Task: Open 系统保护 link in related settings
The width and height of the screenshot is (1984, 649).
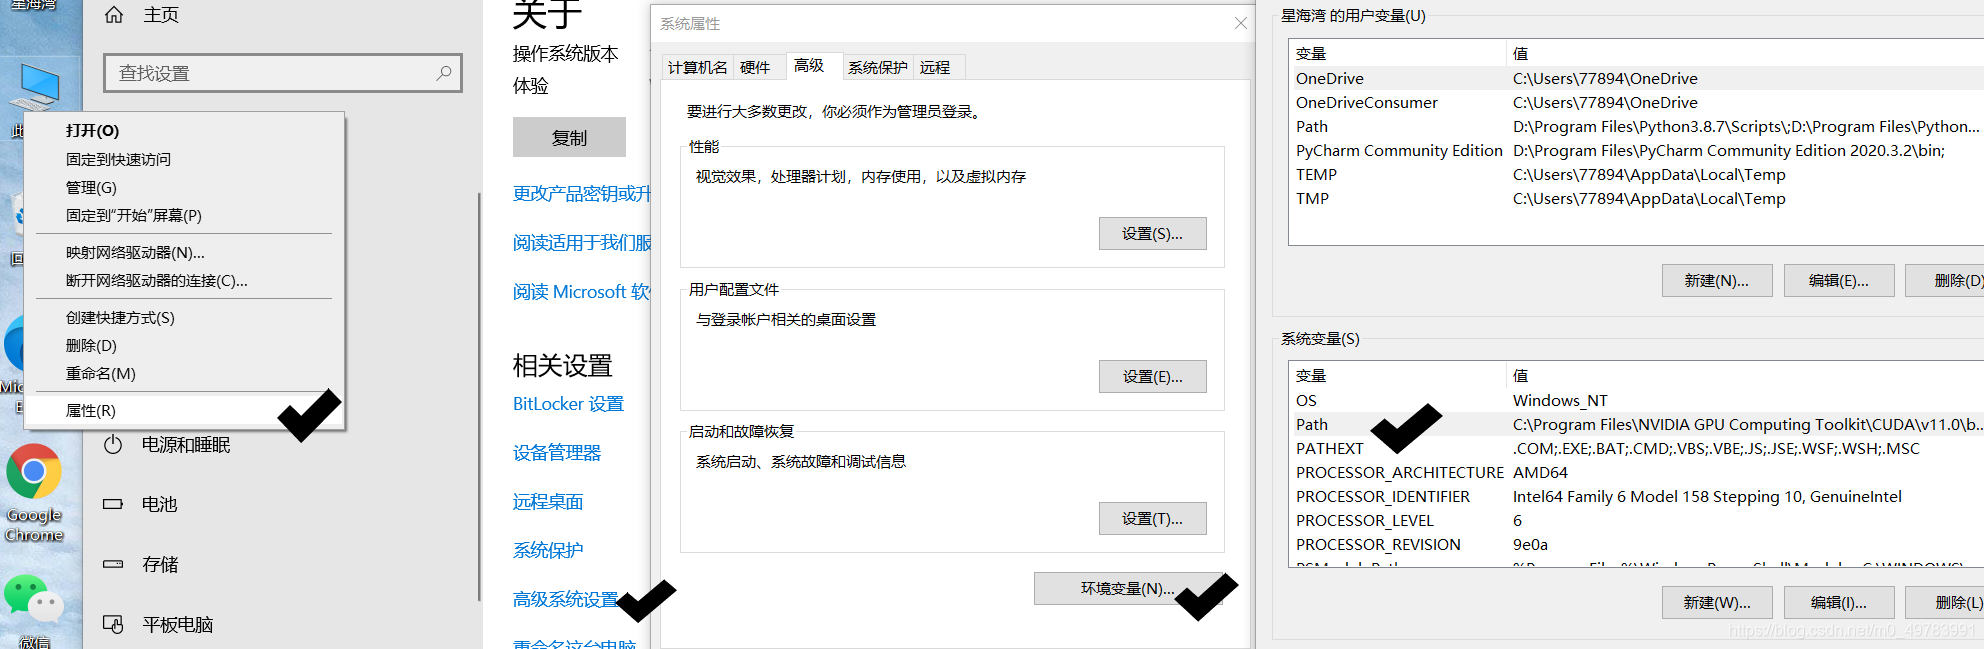Action: click(548, 550)
